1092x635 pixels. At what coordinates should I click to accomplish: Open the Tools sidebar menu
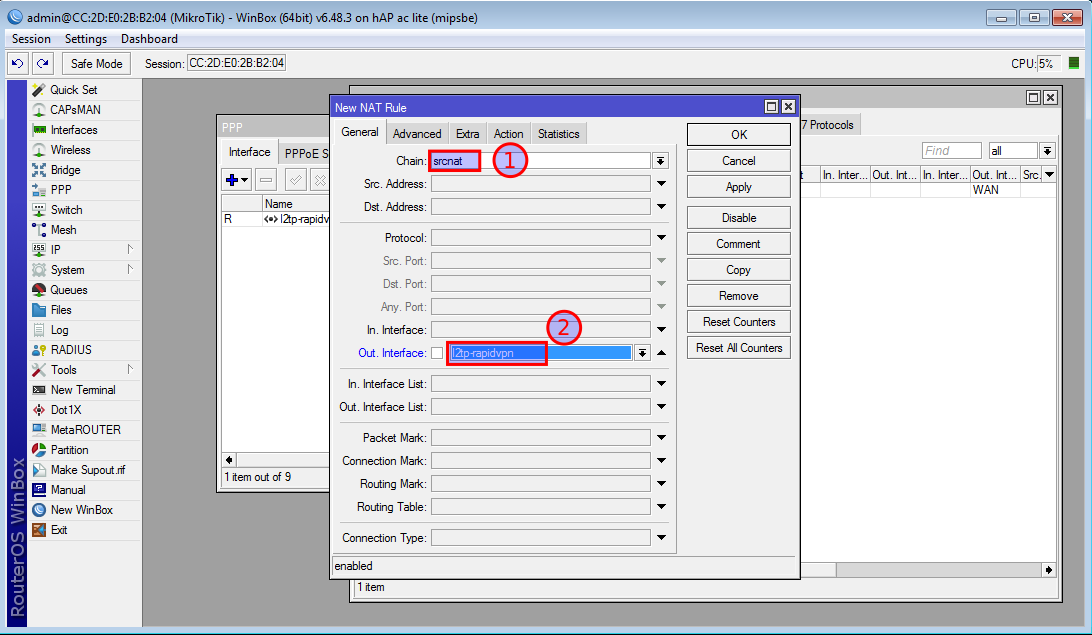point(63,370)
